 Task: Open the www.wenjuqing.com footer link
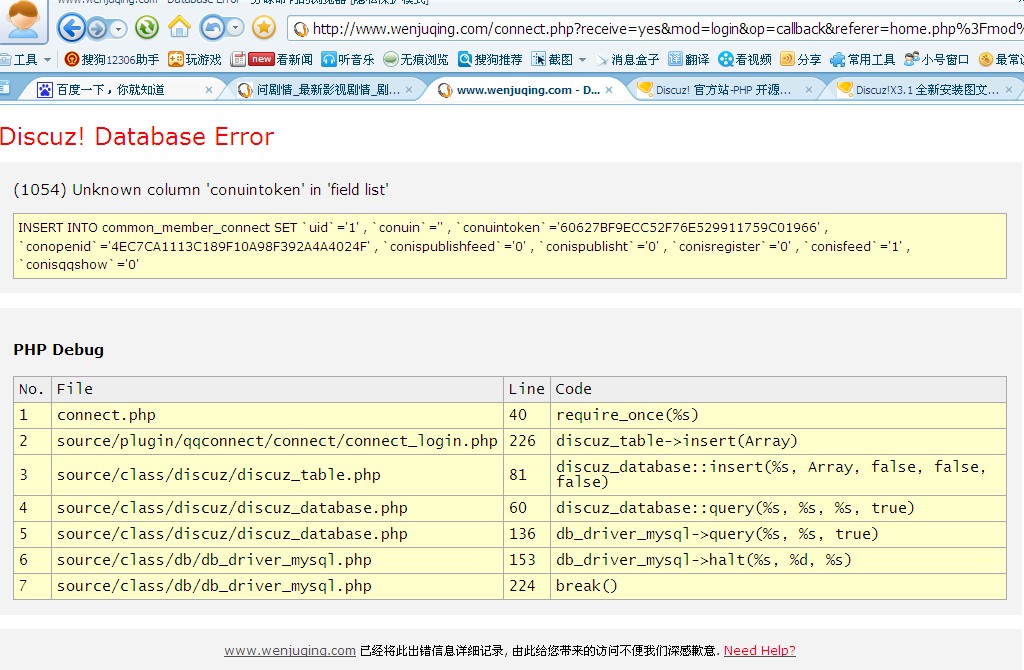point(289,650)
